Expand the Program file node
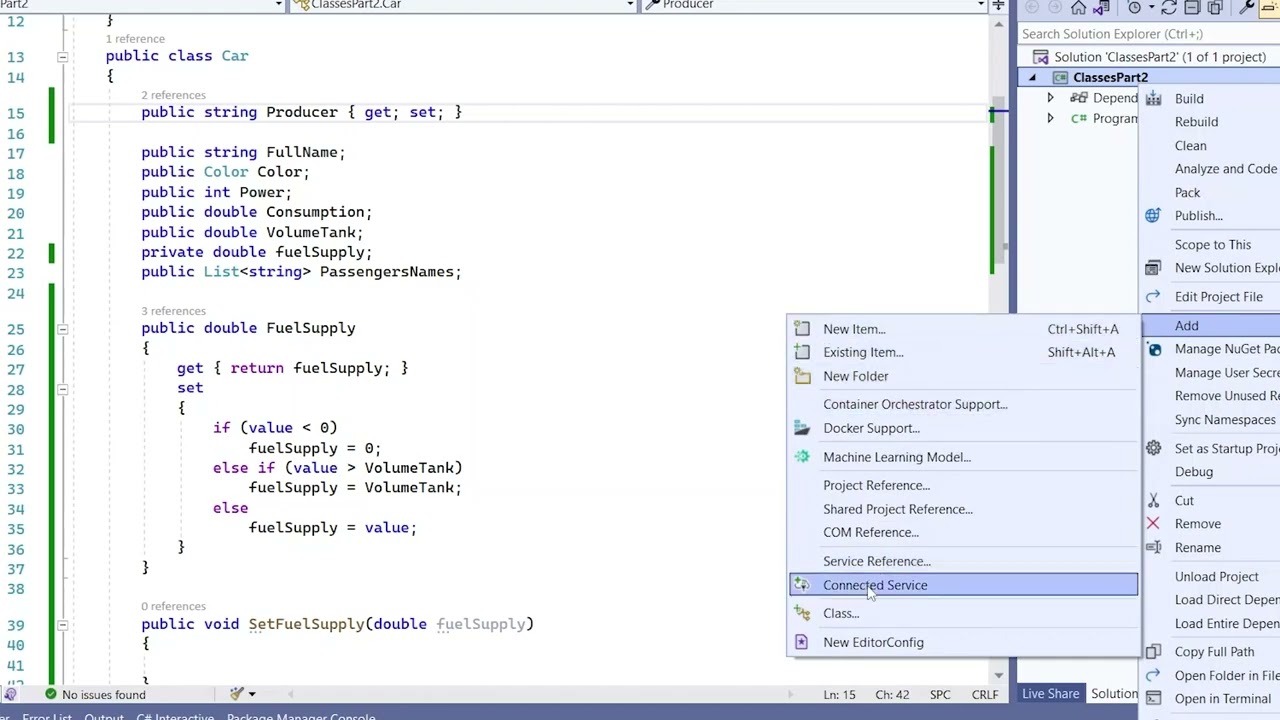 point(1050,118)
